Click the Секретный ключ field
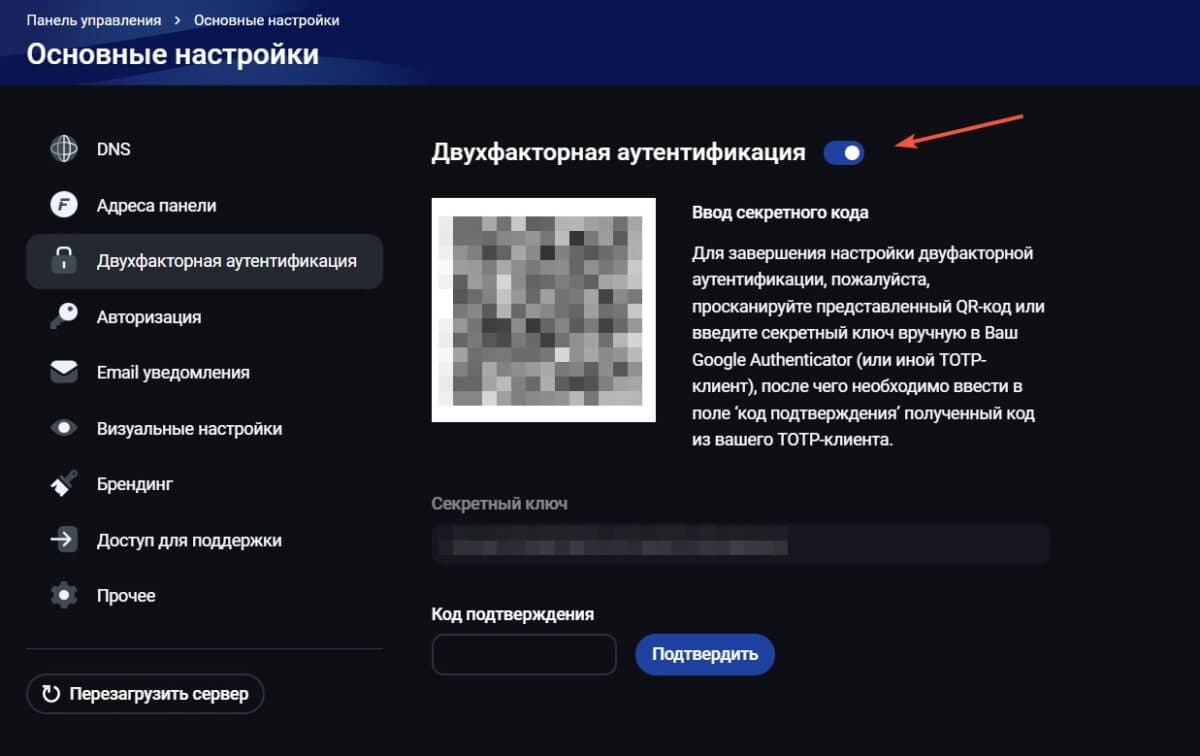Viewport: 1200px width, 756px height. 740,544
